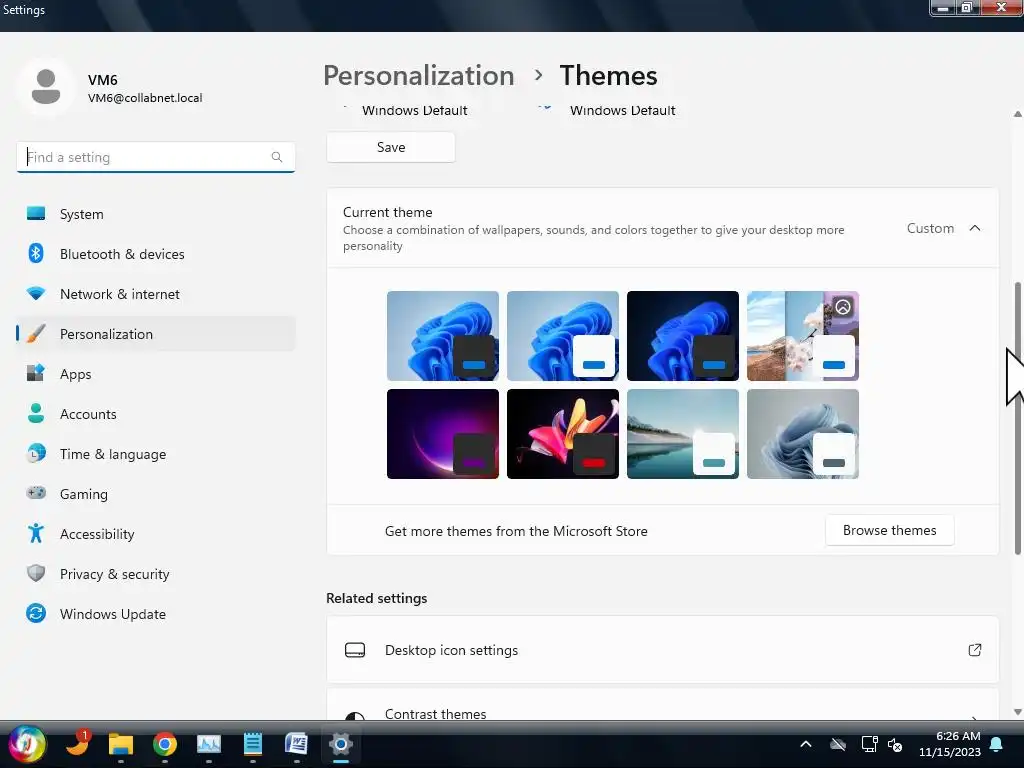Click the VM6 user avatar
The image size is (1024, 768).
coord(46,86)
